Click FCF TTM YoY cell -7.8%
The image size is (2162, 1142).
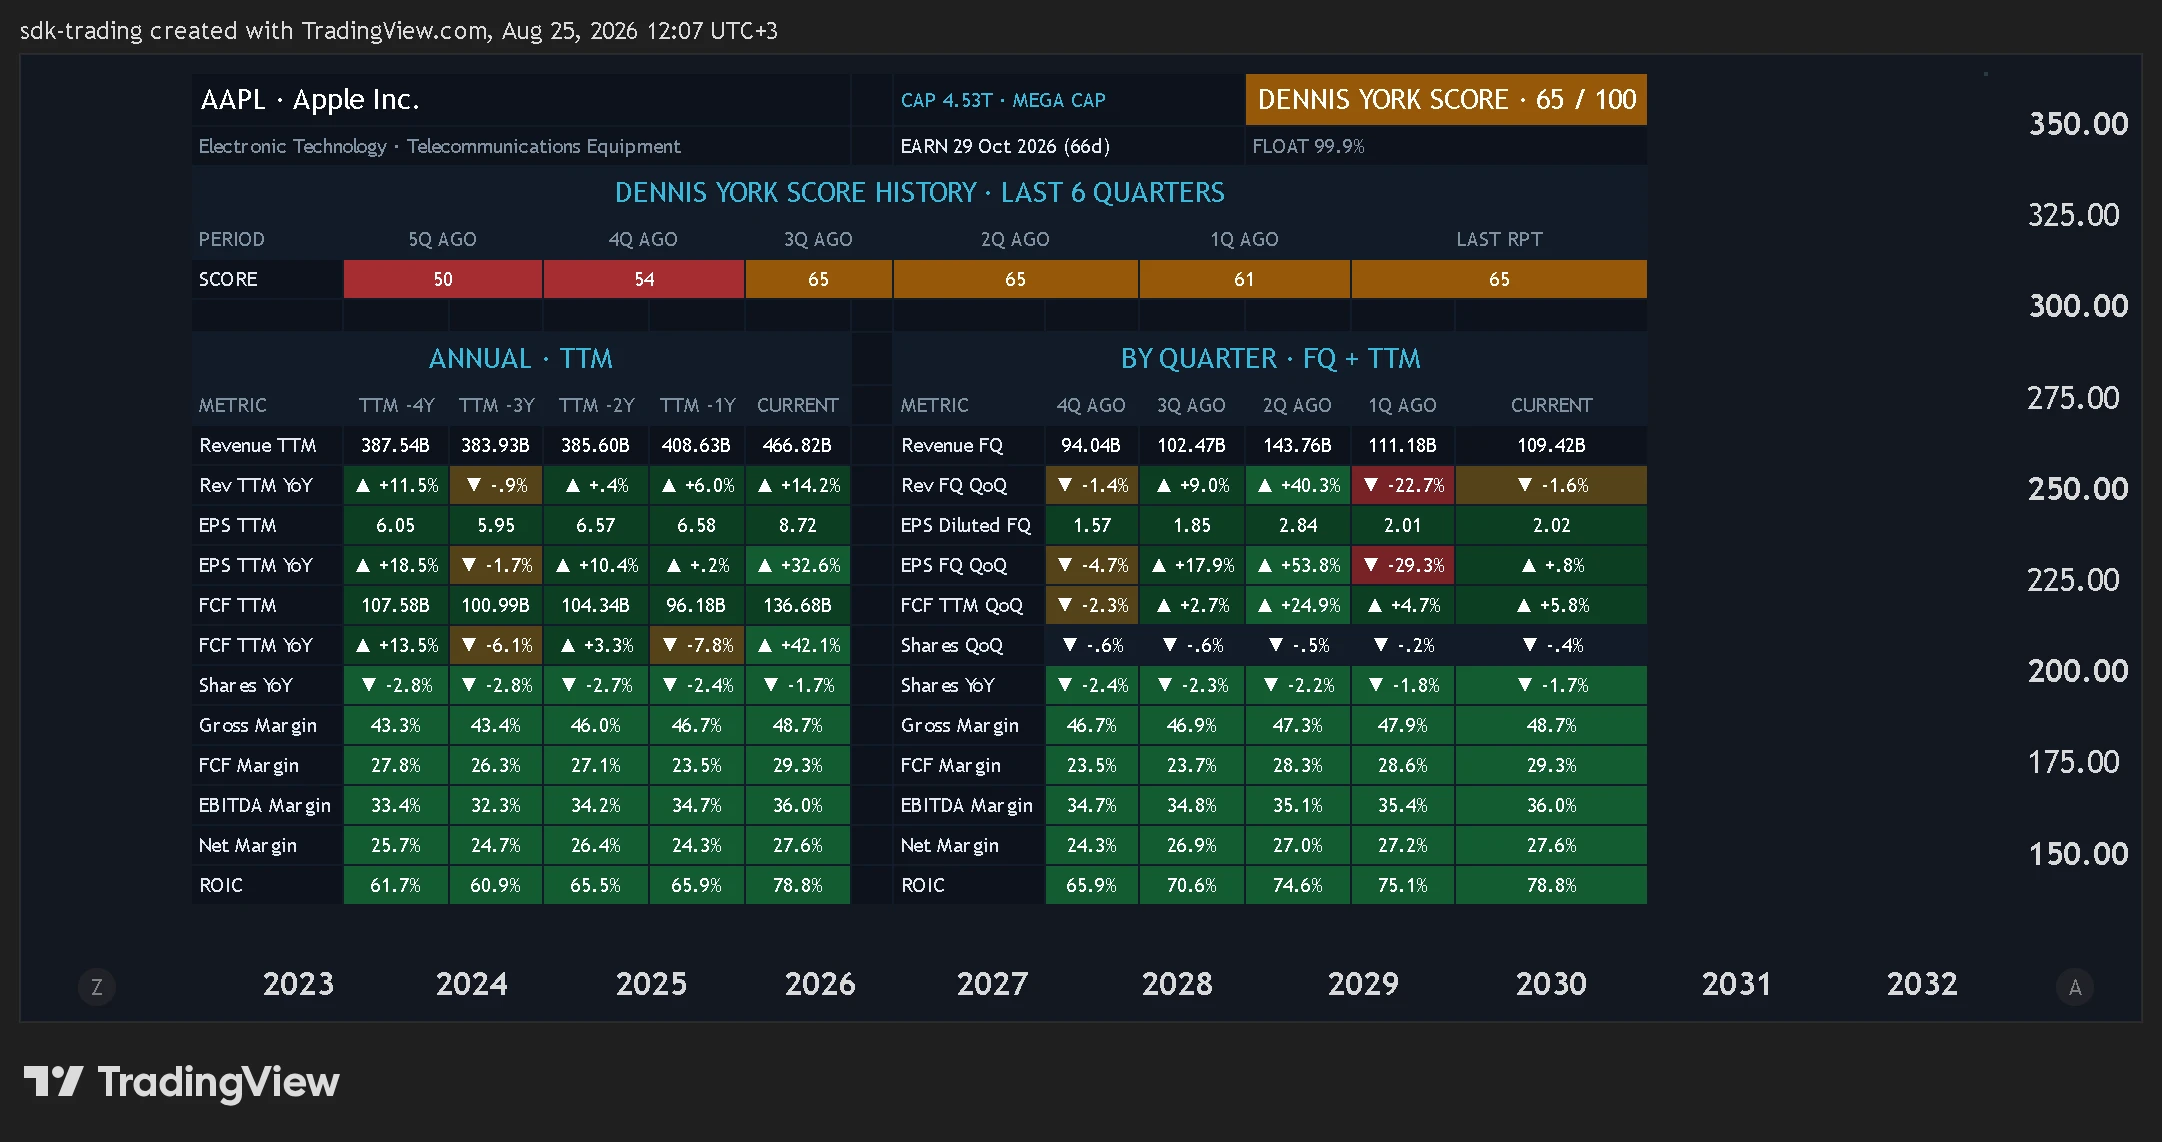pyautogui.click(x=697, y=645)
